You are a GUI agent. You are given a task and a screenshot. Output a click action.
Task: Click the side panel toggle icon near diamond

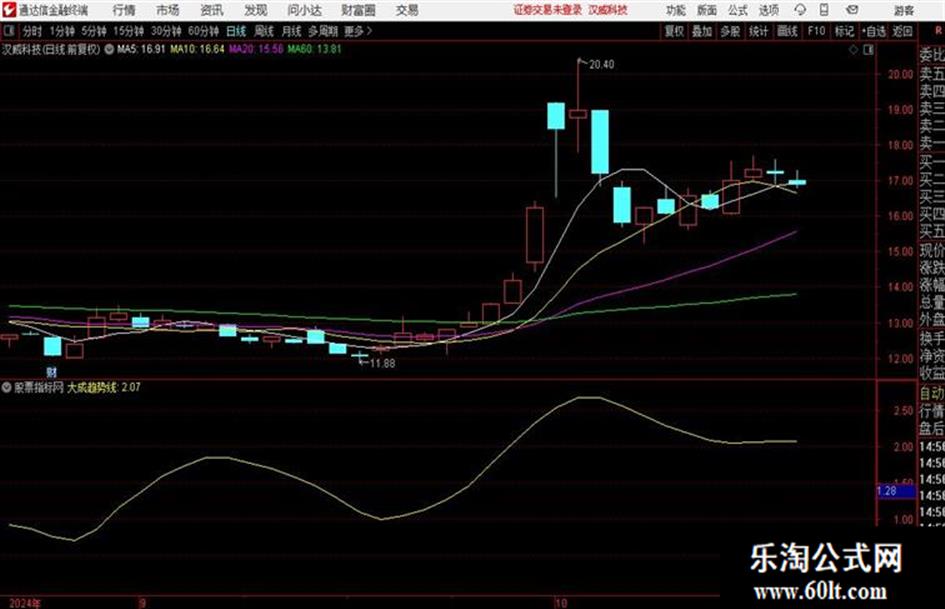[868, 50]
